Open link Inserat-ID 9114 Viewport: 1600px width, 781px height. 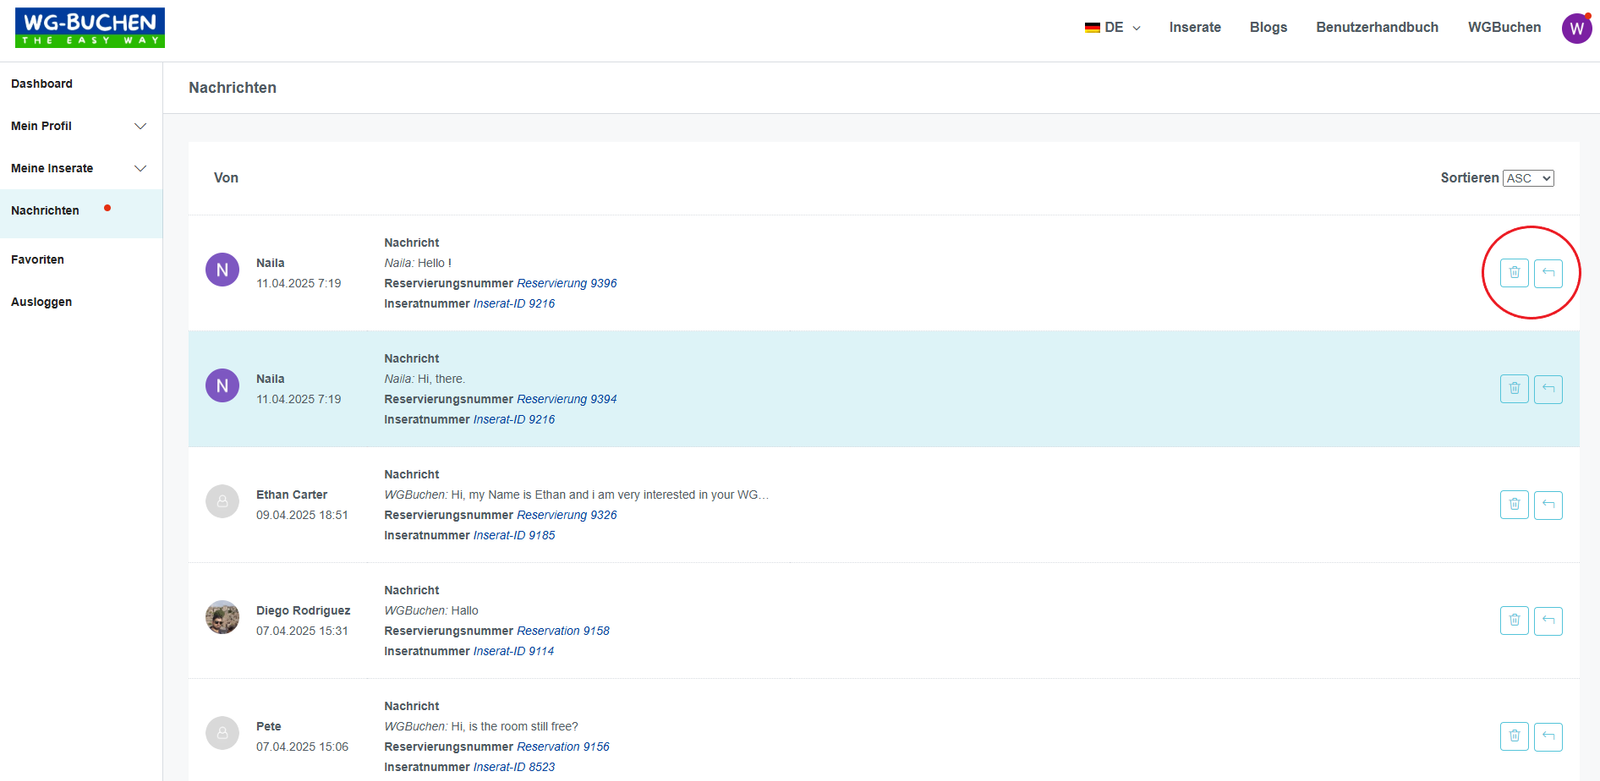[514, 651]
